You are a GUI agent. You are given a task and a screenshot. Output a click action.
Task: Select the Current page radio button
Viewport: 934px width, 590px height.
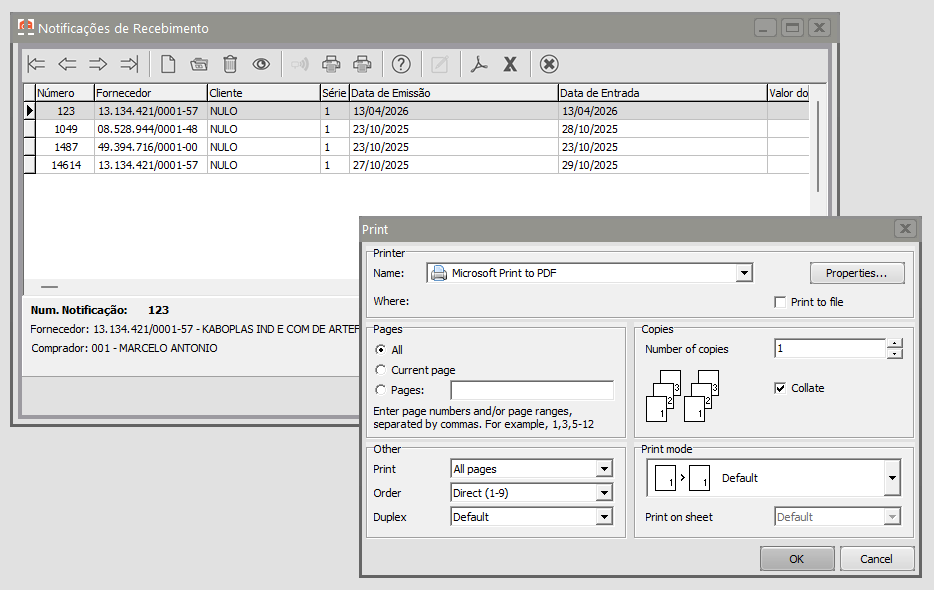pyautogui.click(x=380, y=370)
